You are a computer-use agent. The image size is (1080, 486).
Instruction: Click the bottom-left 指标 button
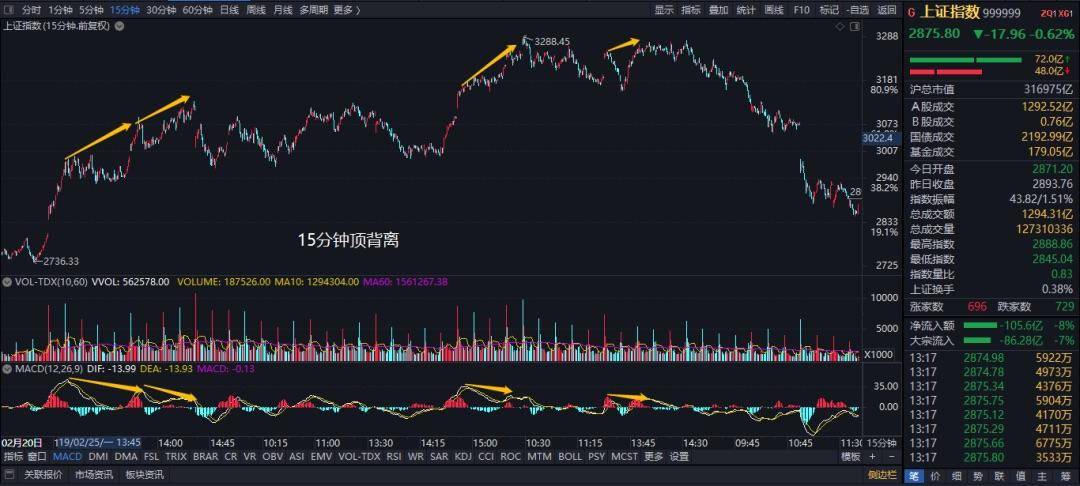[13, 456]
